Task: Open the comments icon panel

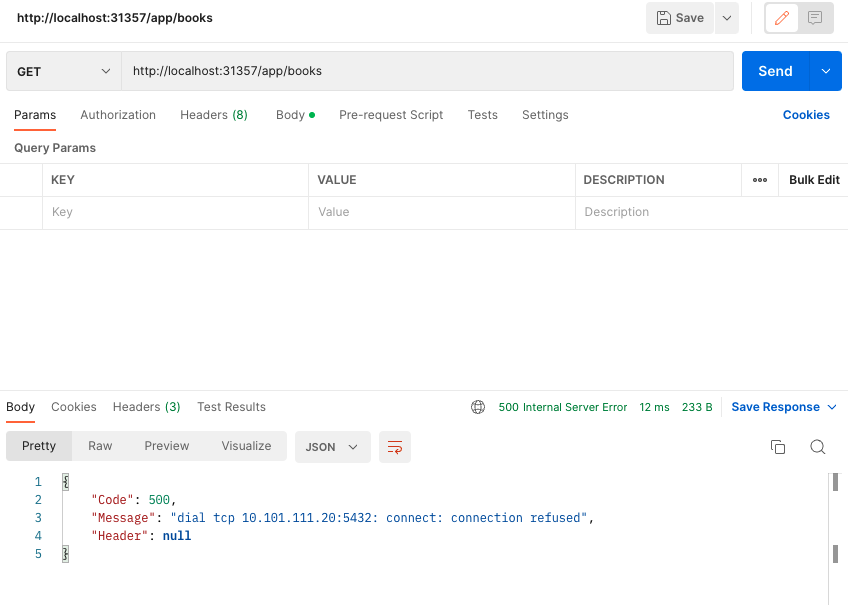Action: coord(815,18)
